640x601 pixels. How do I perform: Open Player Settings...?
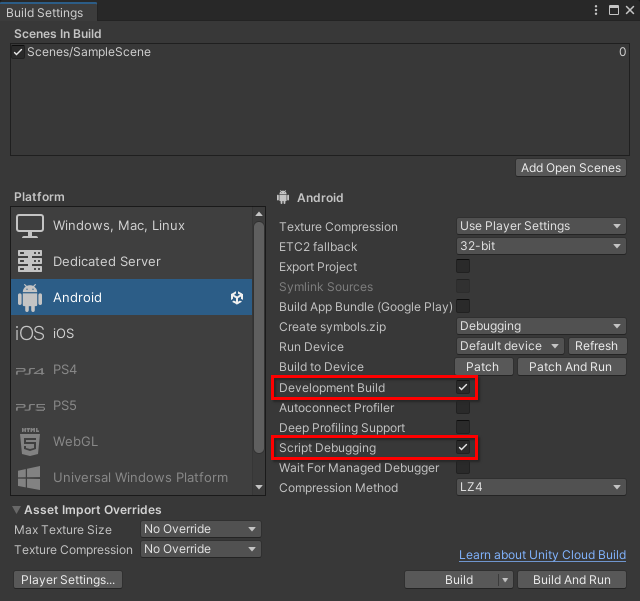click(68, 580)
